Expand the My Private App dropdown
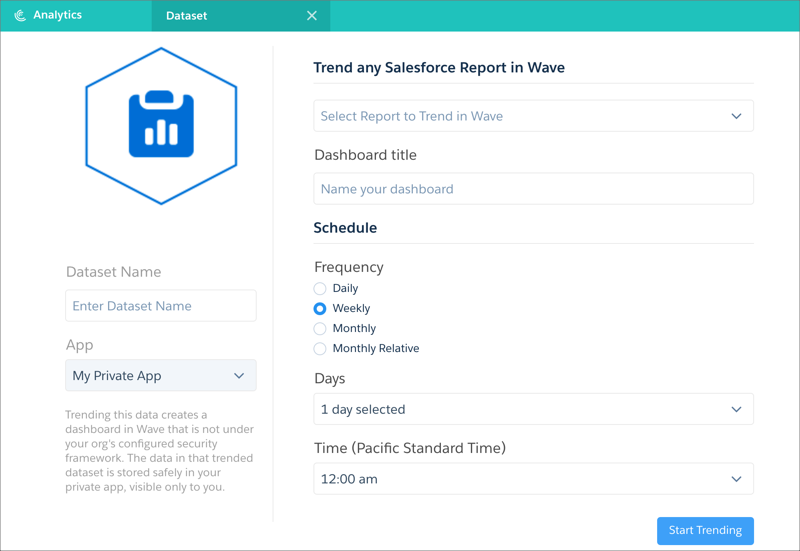This screenshot has width=800, height=551. (x=161, y=375)
